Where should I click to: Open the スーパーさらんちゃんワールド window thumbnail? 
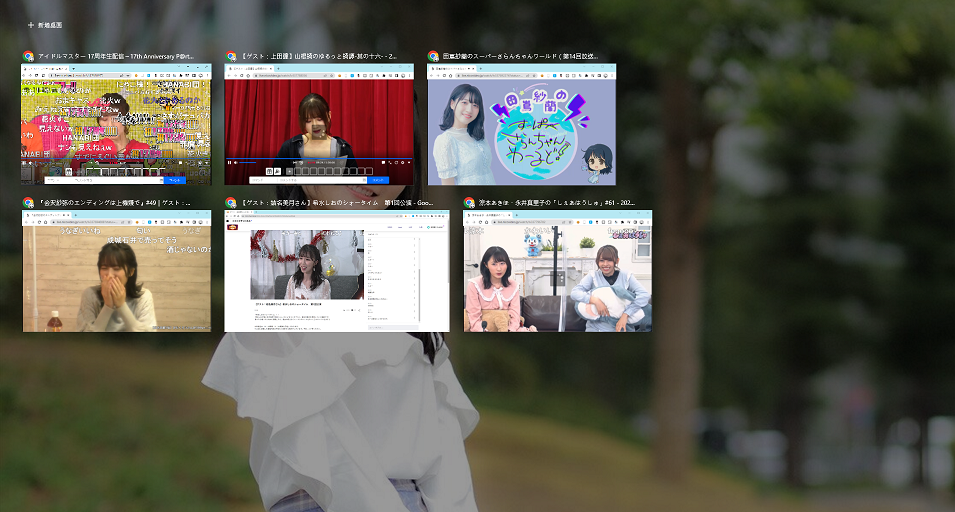pyautogui.click(x=521, y=124)
